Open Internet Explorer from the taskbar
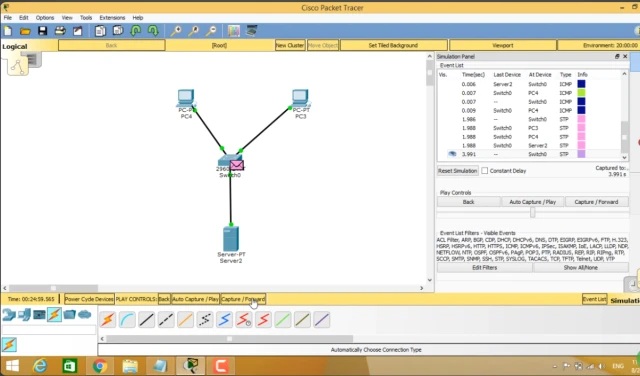Image resolution: width=640 pixels, height=376 pixels. click(40, 366)
